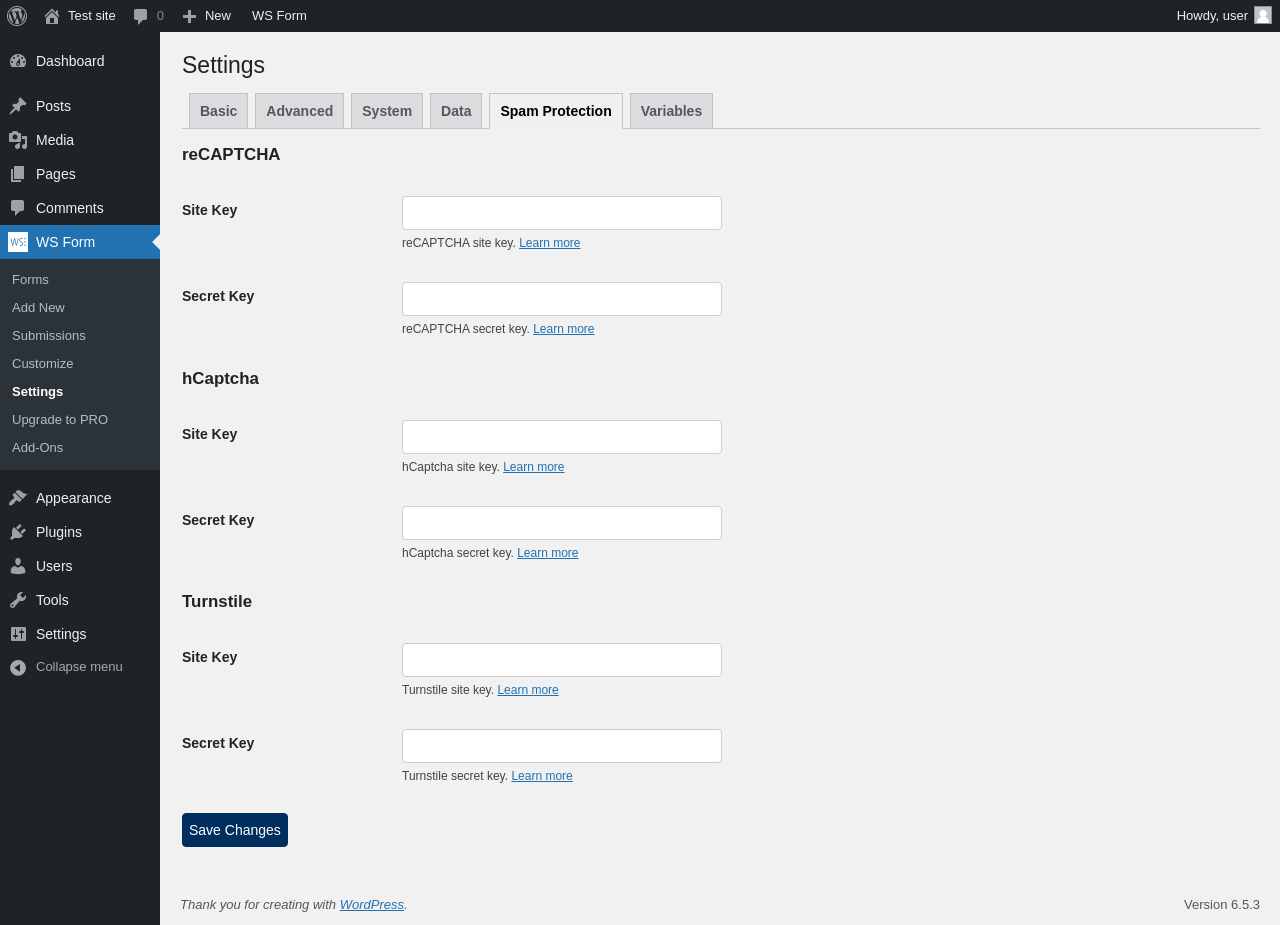Open the Variables tab
The width and height of the screenshot is (1280, 925).
point(671,111)
